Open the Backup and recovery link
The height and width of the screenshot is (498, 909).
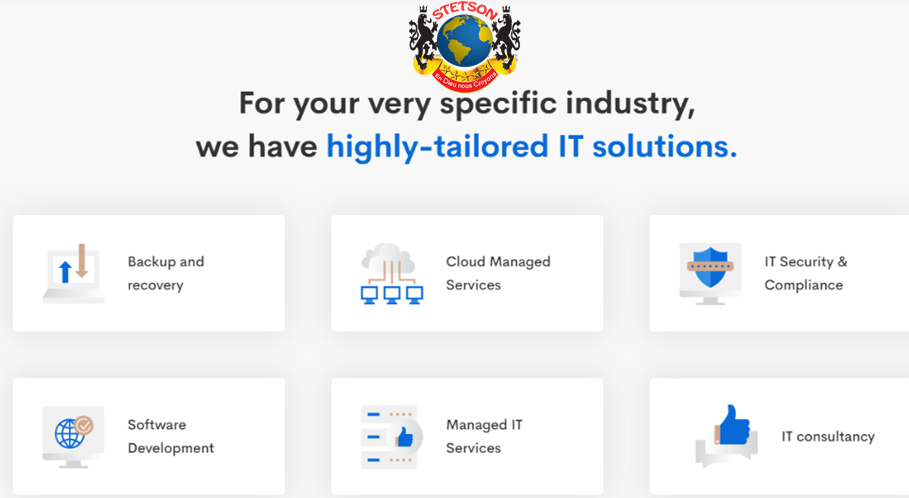click(x=166, y=273)
